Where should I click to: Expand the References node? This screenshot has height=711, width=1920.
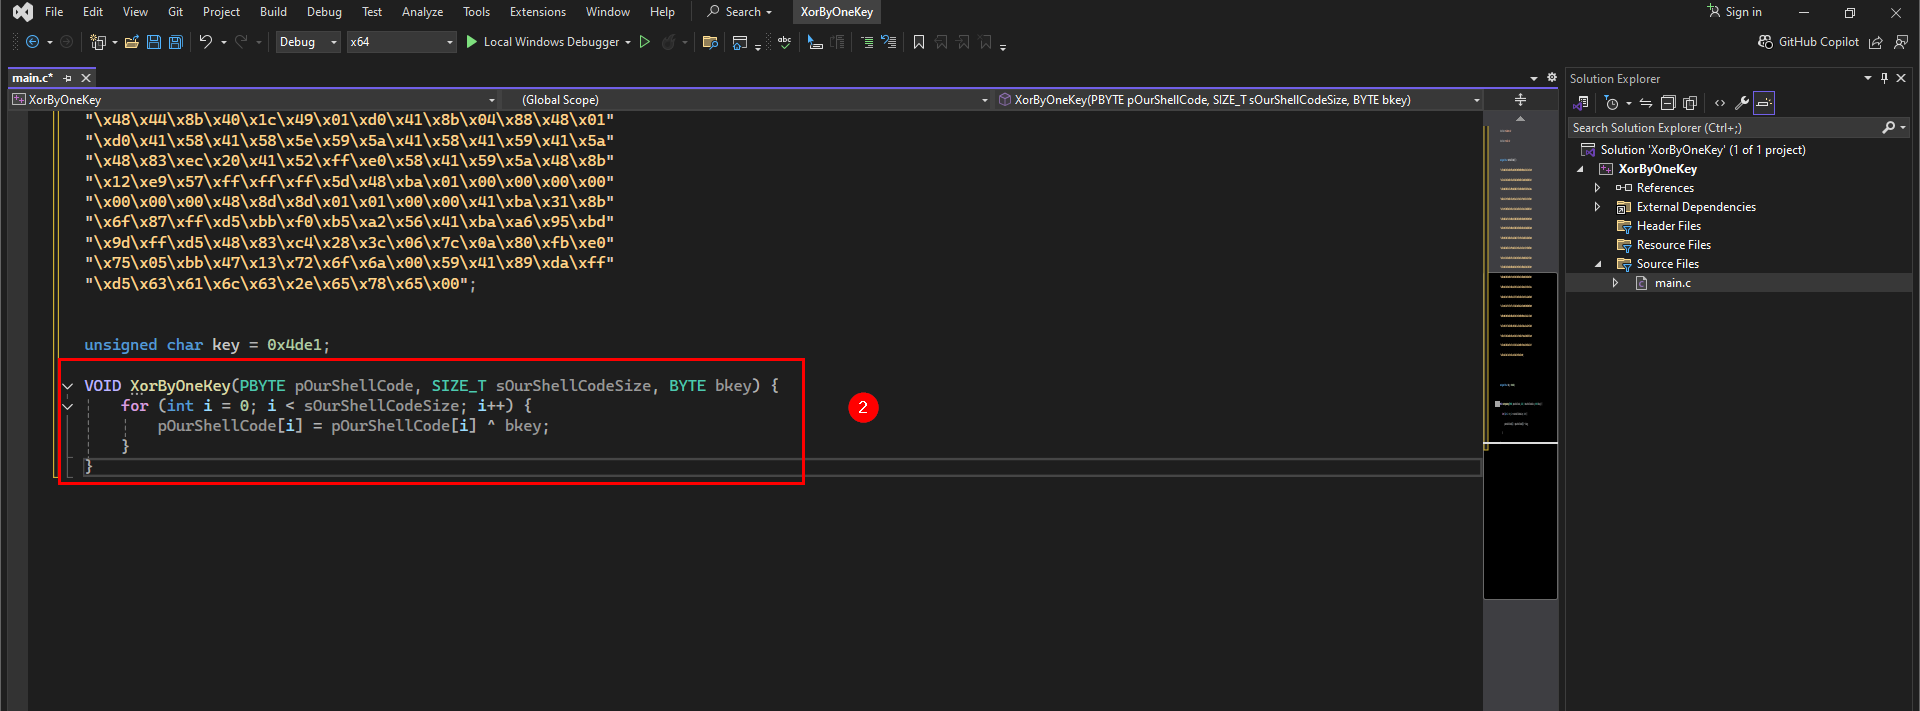(x=1597, y=188)
